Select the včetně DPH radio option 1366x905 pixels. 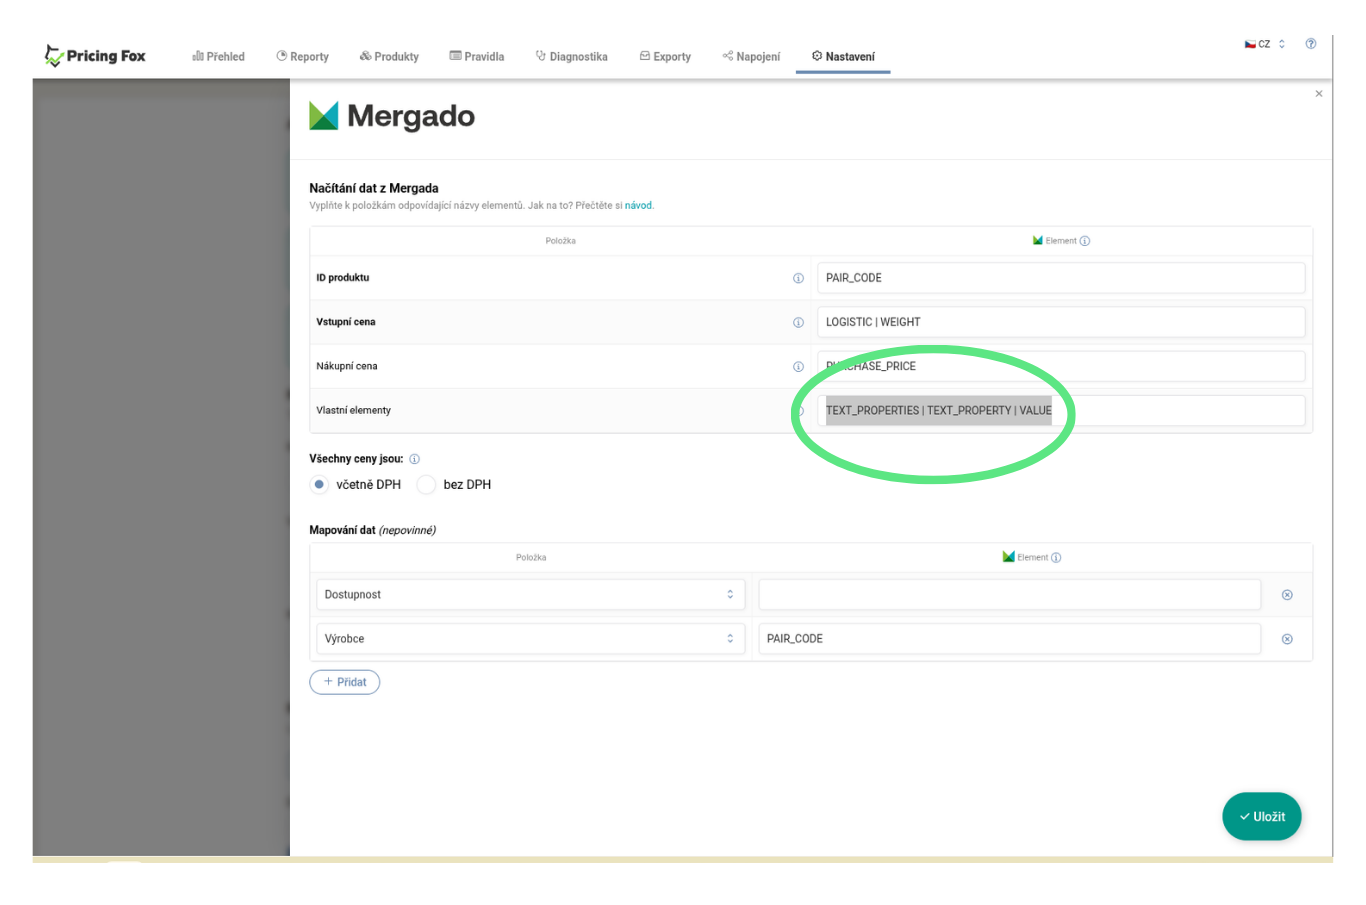pos(319,485)
